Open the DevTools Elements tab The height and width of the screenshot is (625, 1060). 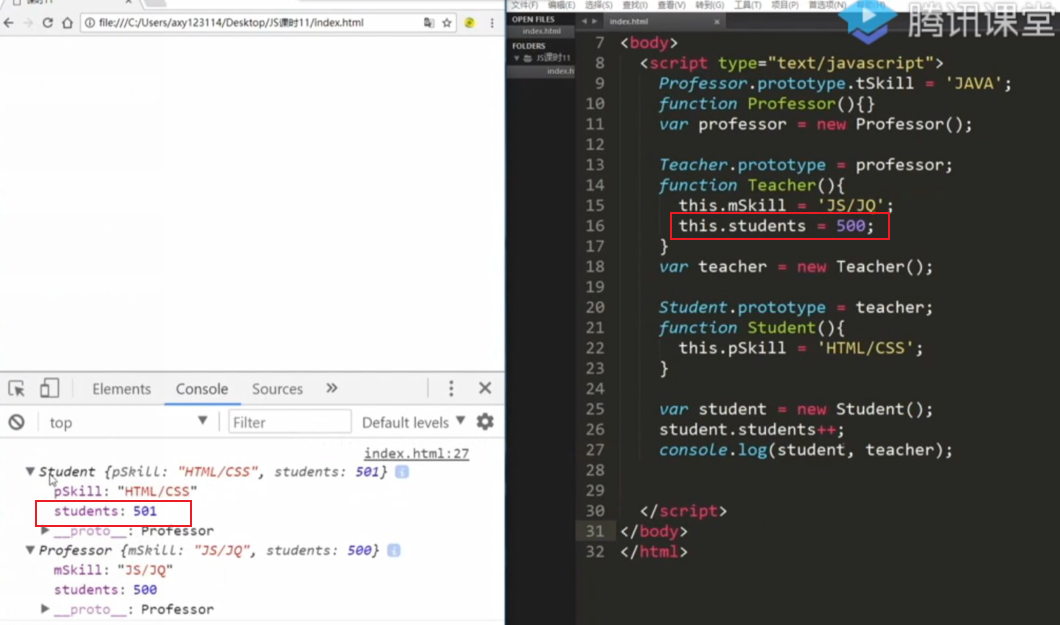pos(122,389)
